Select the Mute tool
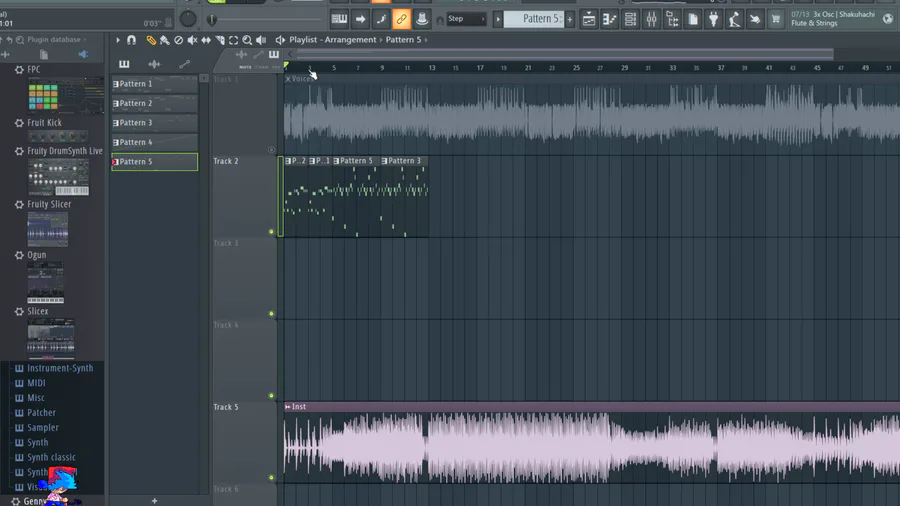This screenshot has height=506, width=900. click(x=192, y=40)
